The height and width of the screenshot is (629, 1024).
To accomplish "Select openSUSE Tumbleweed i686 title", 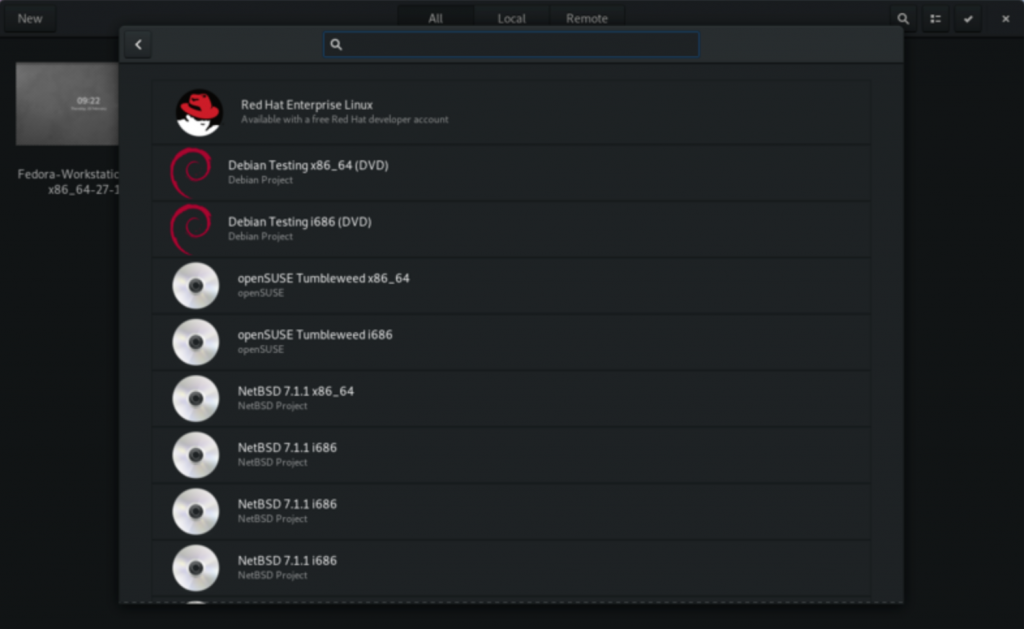I will (x=315, y=334).
